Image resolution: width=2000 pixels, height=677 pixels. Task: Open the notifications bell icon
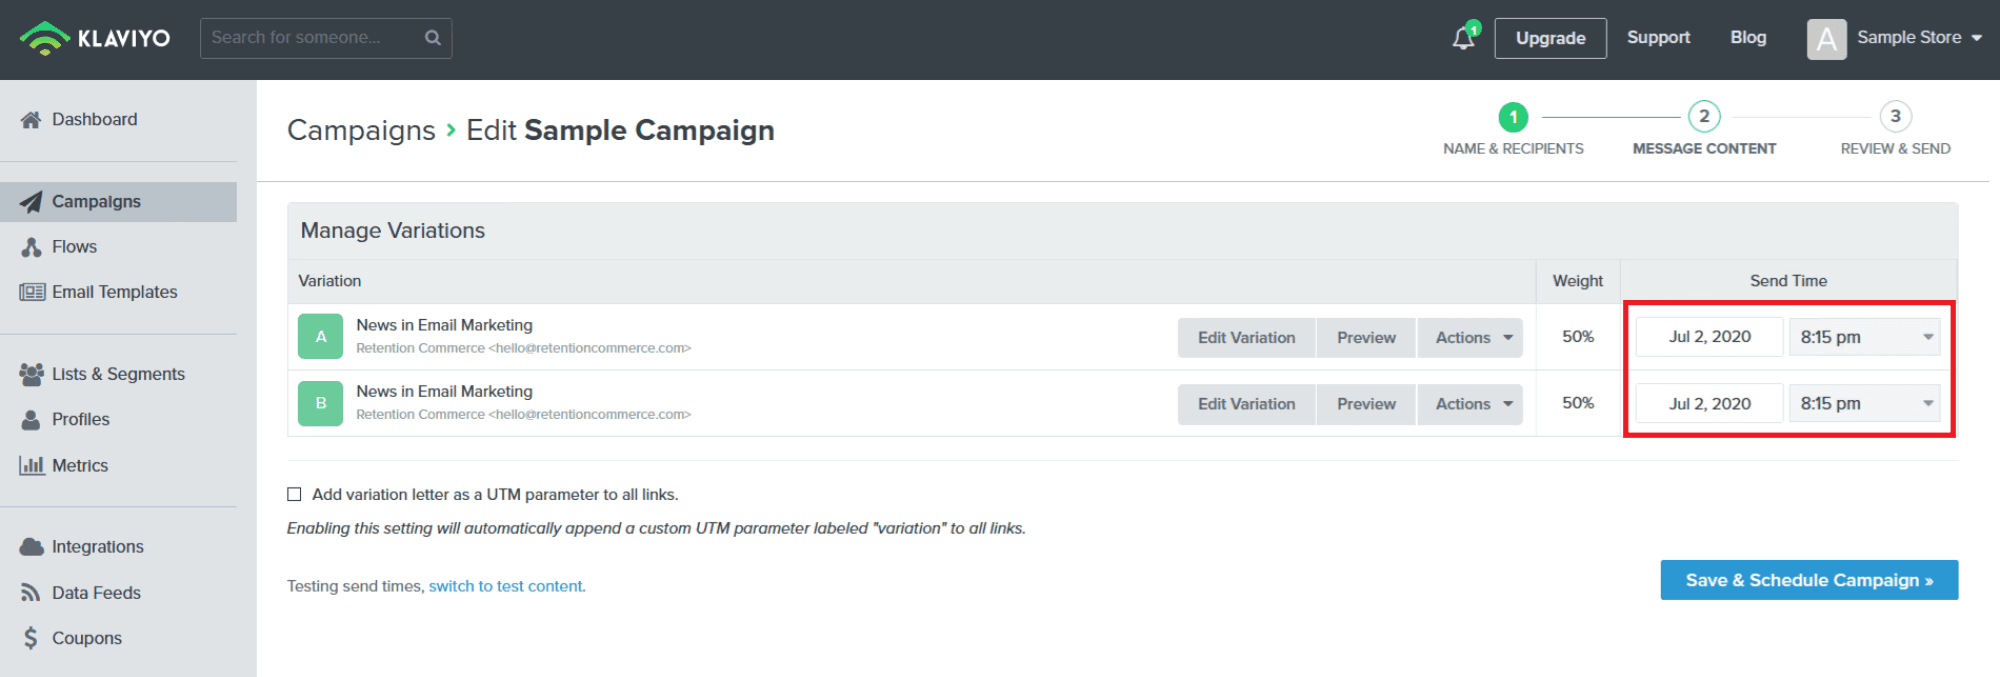[x=1464, y=38]
